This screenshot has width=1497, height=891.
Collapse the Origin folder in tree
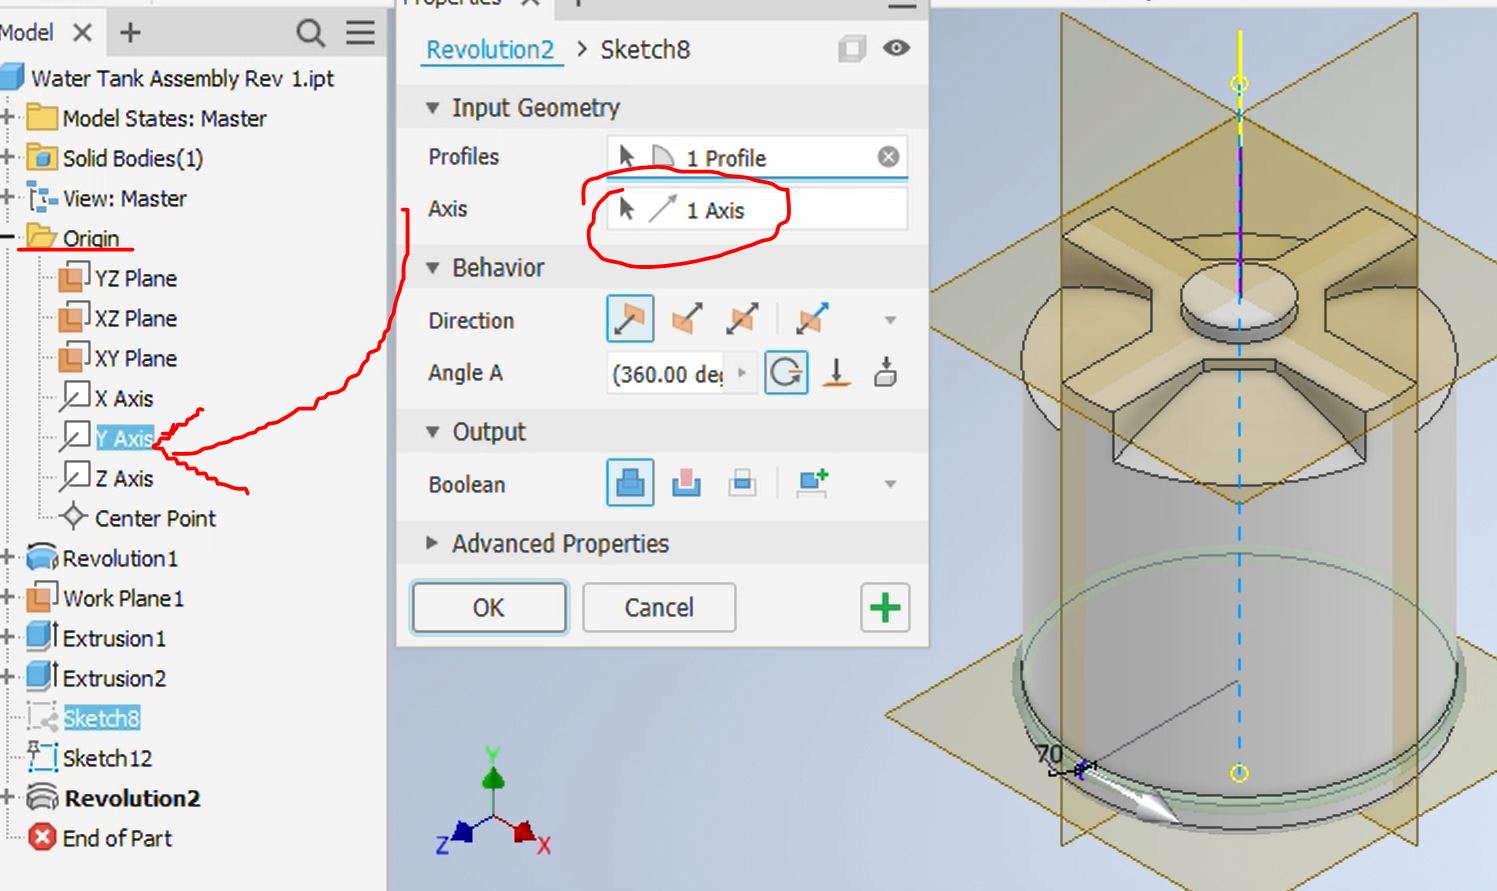click(7, 238)
